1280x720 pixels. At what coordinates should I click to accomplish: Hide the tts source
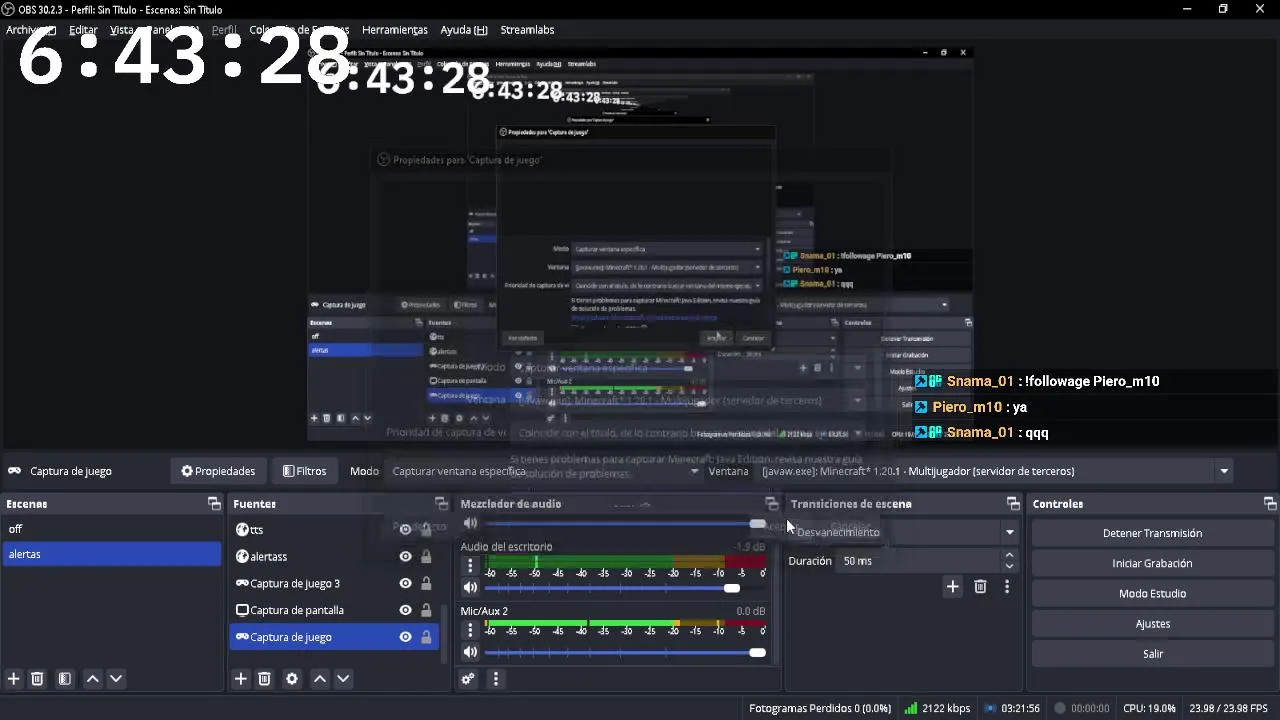pos(405,530)
